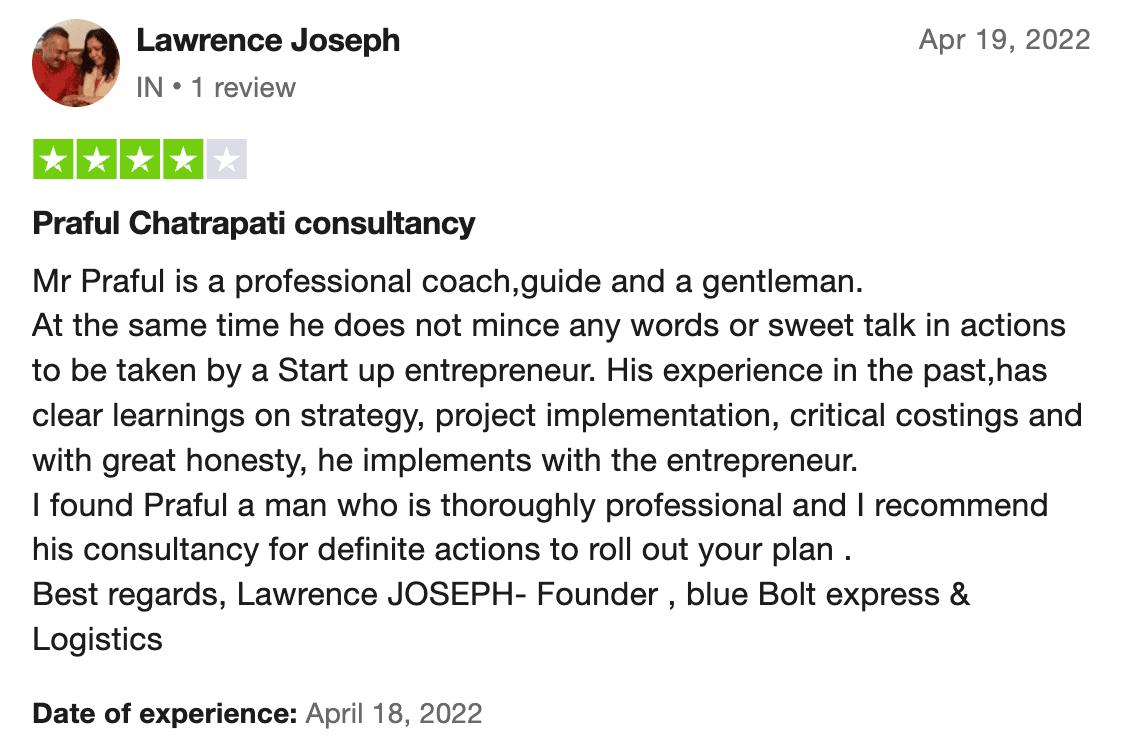Click the second green rating star
The height and width of the screenshot is (744, 1138).
(97, 159)
